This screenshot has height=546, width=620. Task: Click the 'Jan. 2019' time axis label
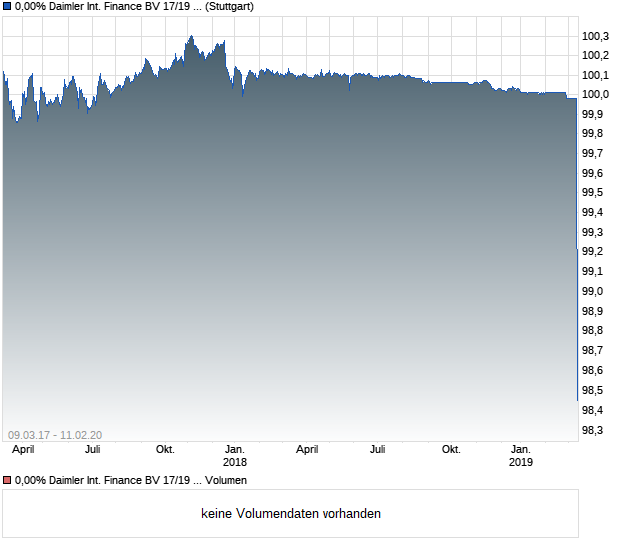point(521,456)
